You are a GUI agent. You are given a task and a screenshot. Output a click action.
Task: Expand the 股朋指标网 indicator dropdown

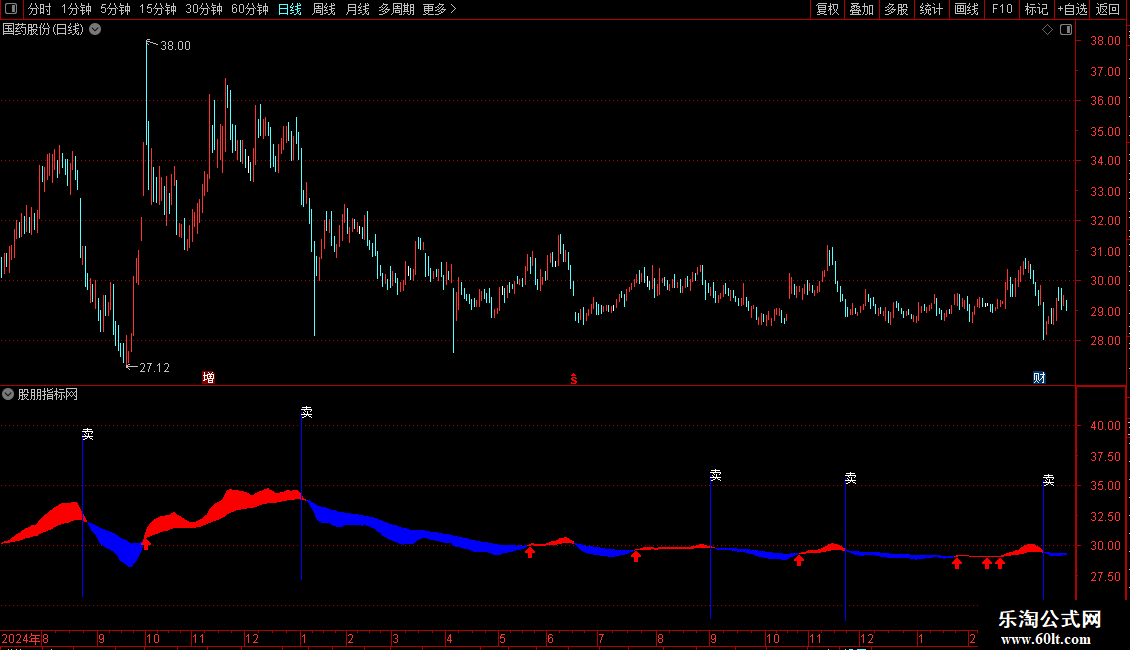pos(8,394)
